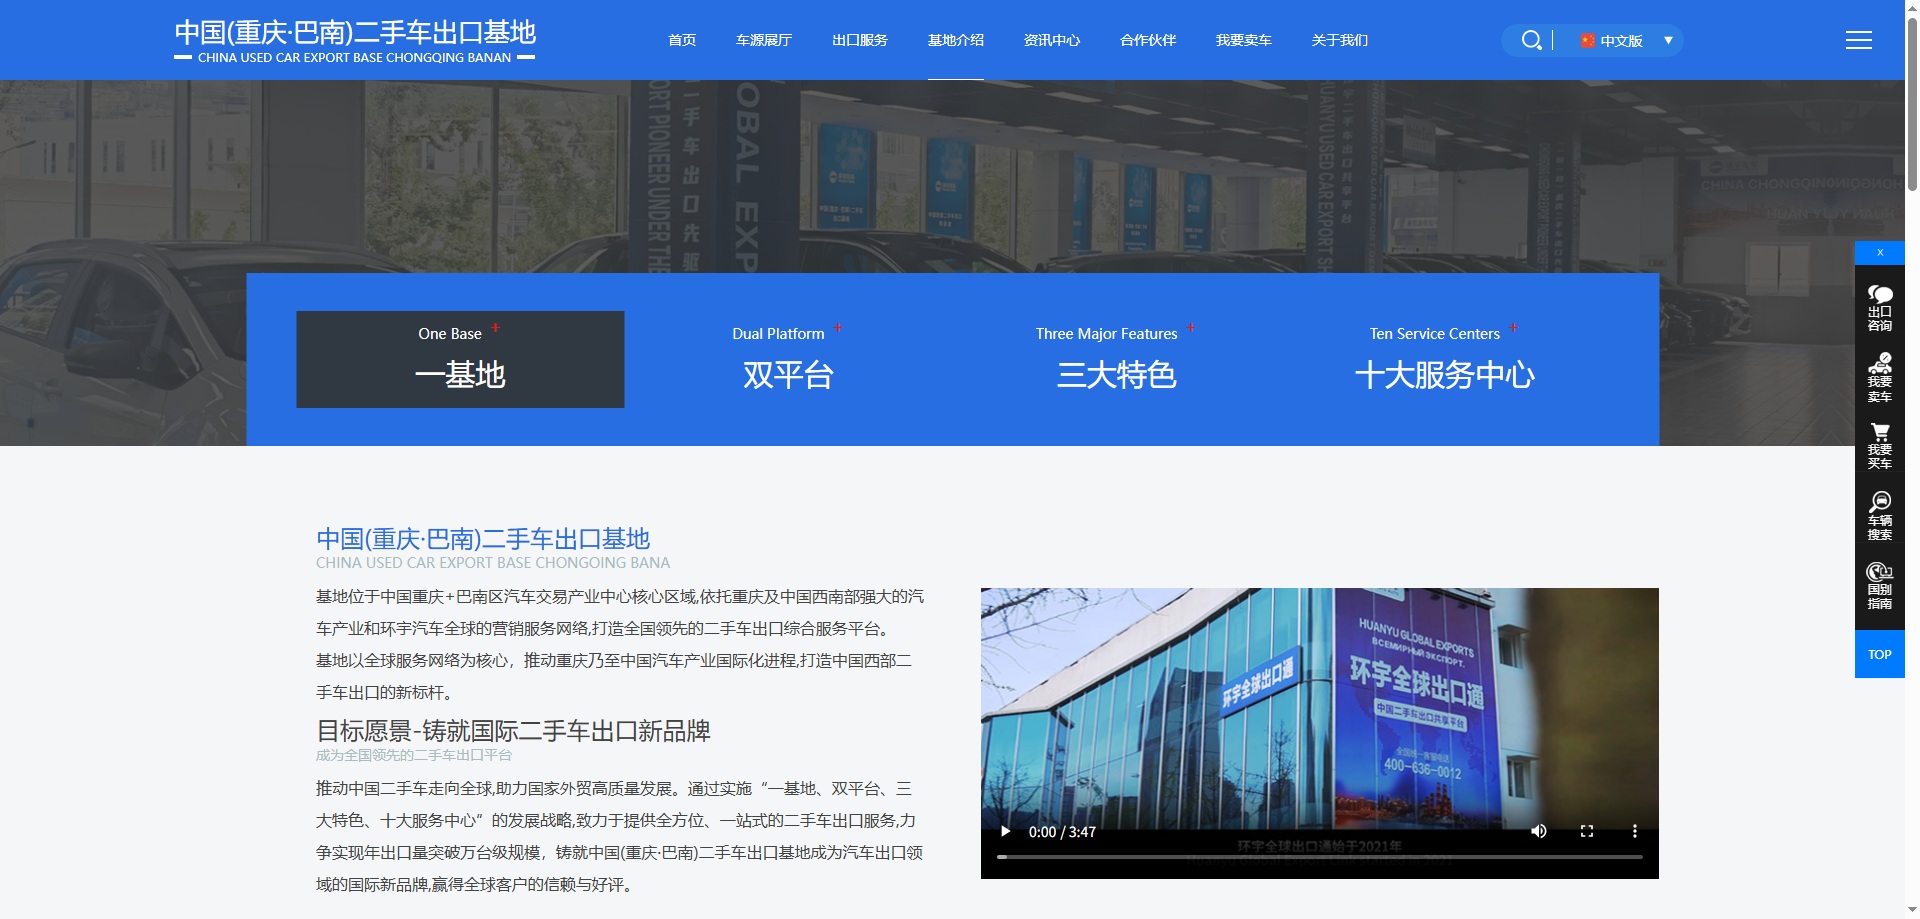The width and height of the screenshot is (1920, 919).
Task: Select Three Major Features 三大特色 tab
Action: point(1116,359)
